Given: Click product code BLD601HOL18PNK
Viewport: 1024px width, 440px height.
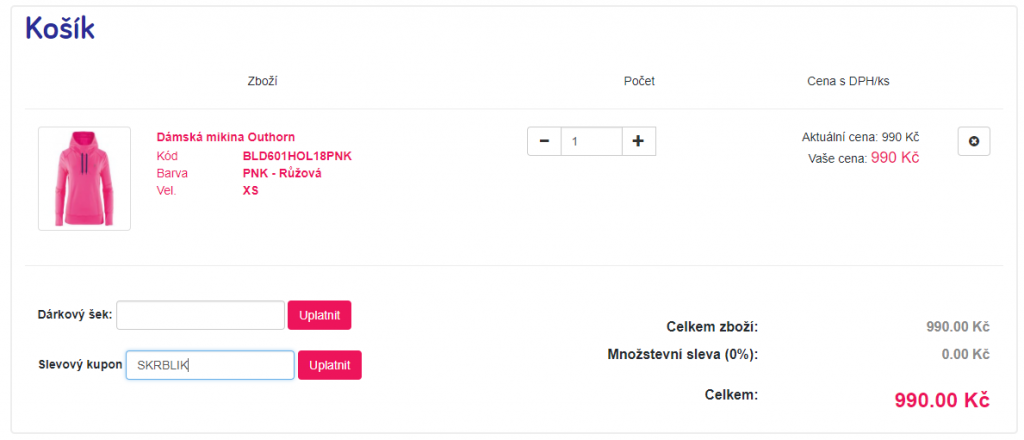Looking at the screenshot, I should tap(297, 156).
